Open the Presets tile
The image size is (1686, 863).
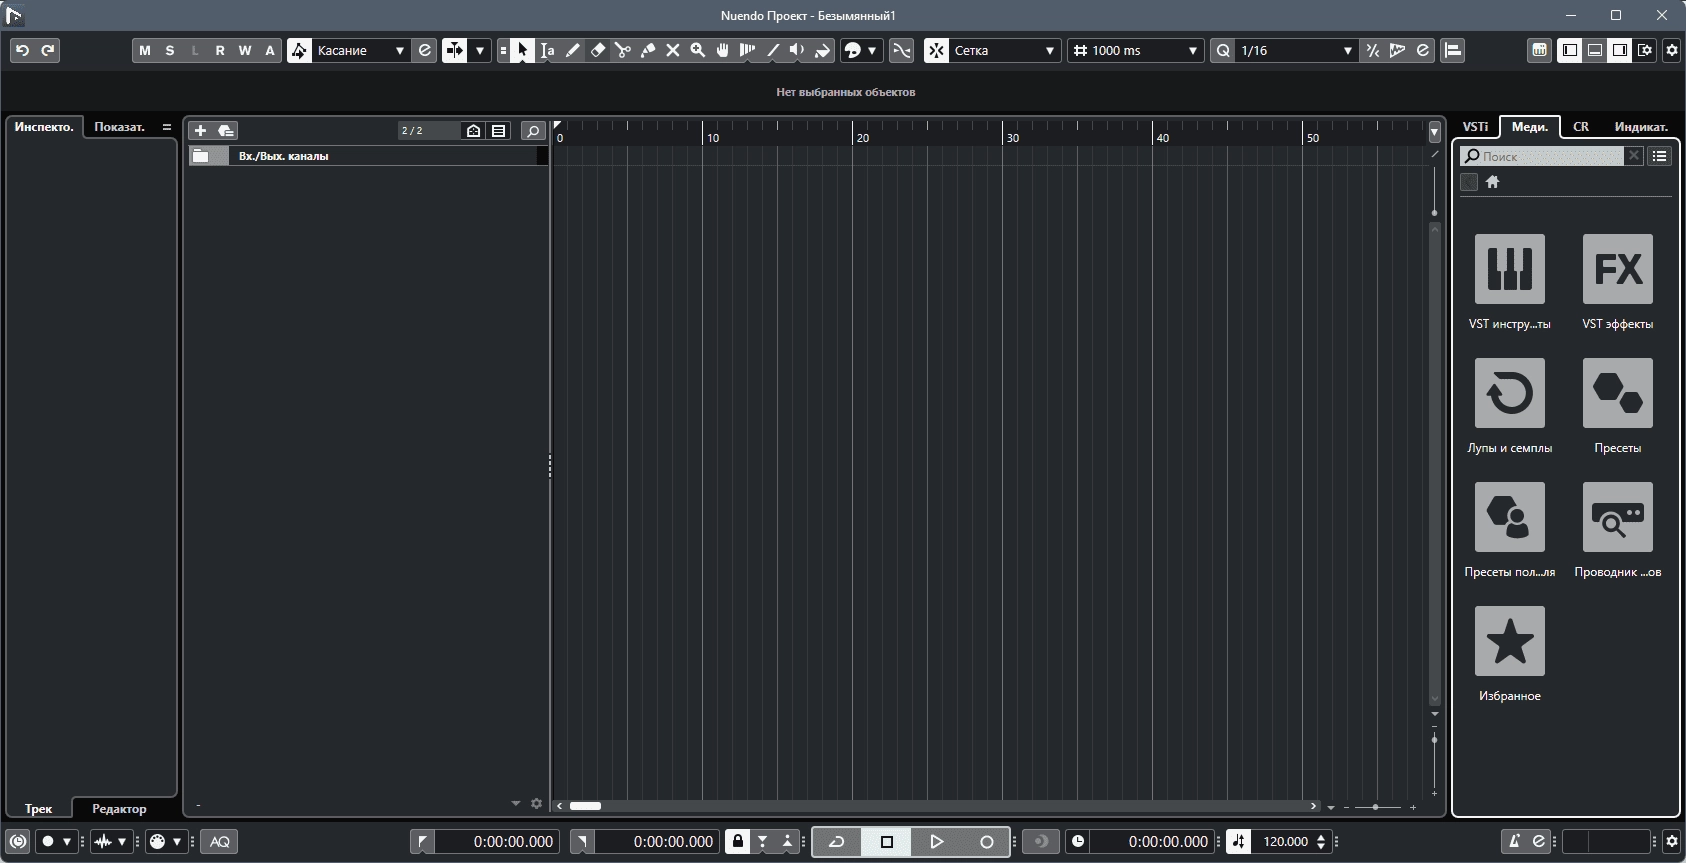point(1617,393)
